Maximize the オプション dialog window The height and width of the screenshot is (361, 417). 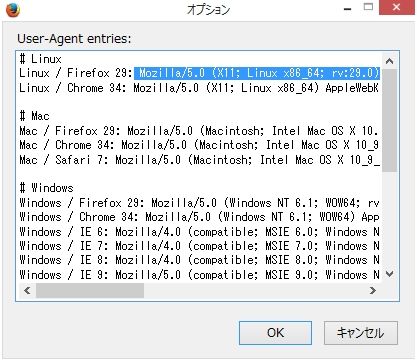pos(368,7)
